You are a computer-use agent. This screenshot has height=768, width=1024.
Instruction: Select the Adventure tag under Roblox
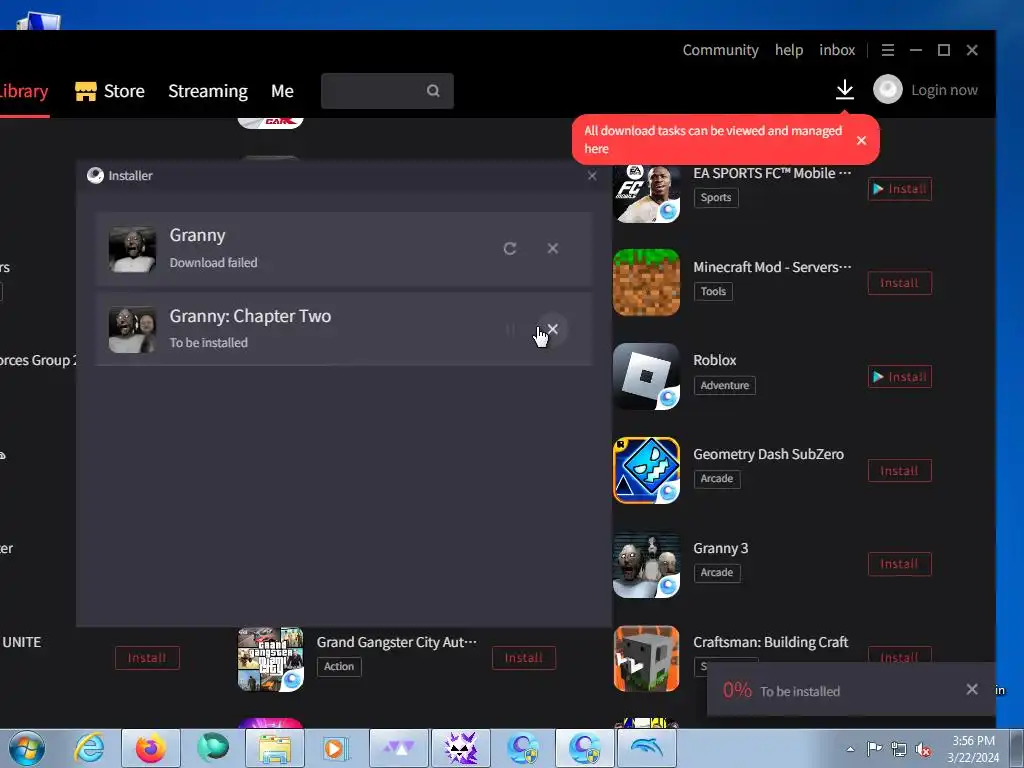coord(724,385)
